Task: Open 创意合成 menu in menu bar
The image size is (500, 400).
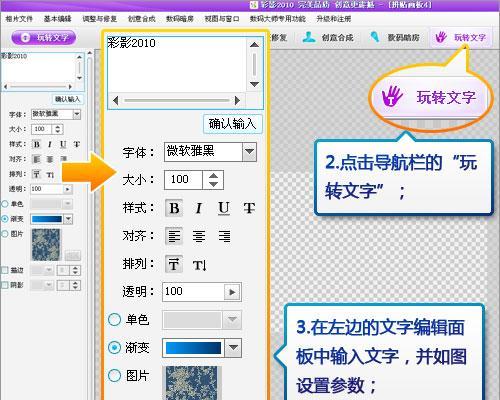Action: click(142, 19)
